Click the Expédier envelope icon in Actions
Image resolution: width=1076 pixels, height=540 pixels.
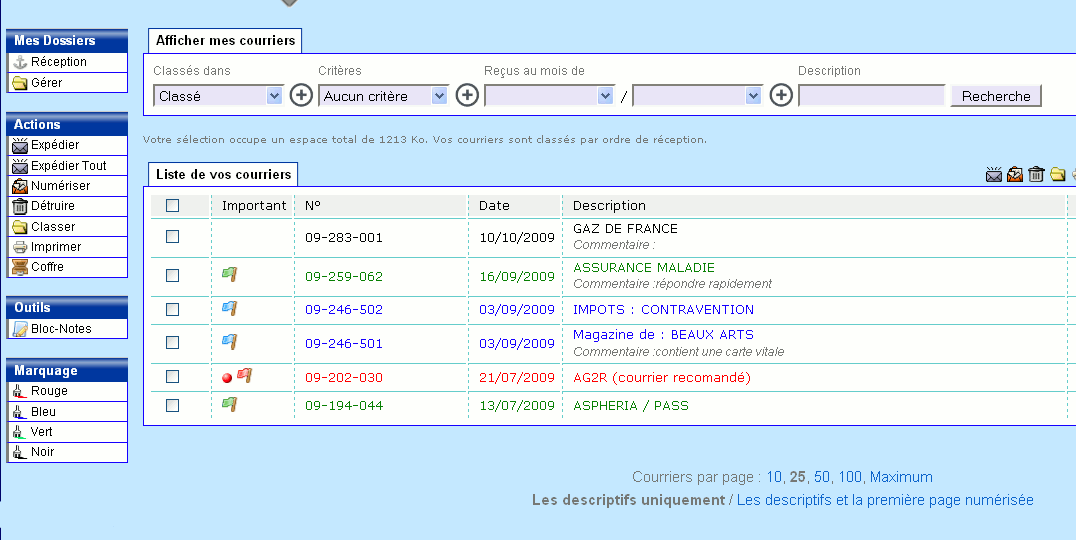[19, 145]
